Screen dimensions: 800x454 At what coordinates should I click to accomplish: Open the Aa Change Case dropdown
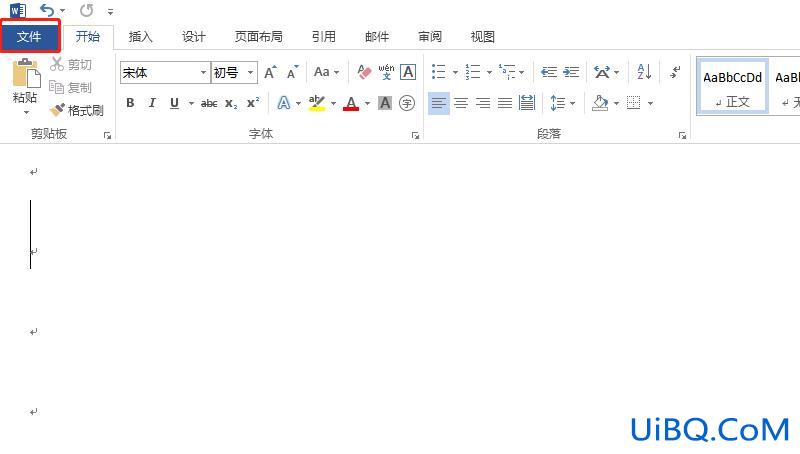[327, 72]
